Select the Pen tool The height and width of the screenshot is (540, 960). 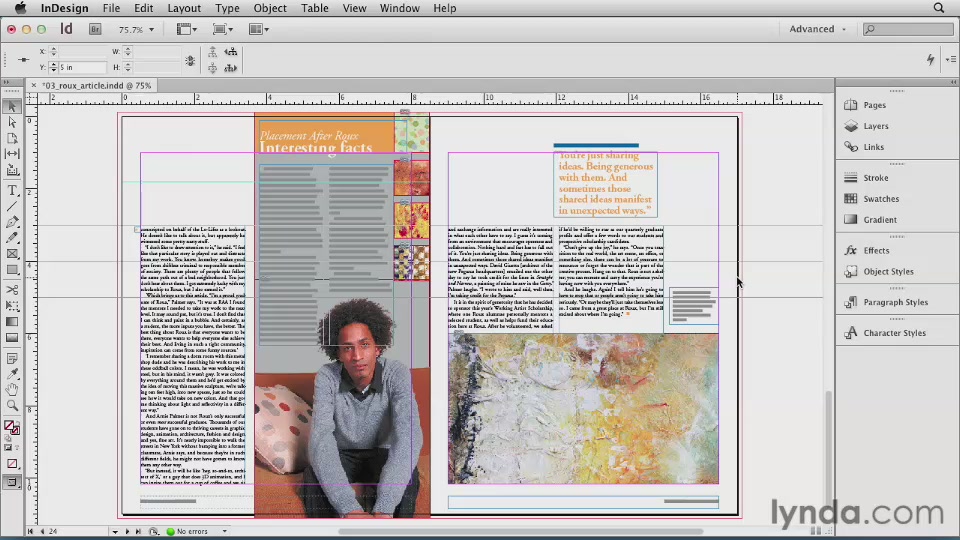12,222
